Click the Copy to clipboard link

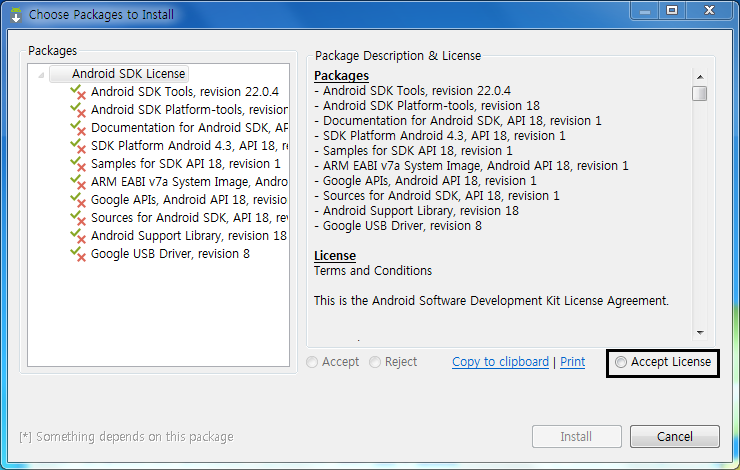[500, 362]
